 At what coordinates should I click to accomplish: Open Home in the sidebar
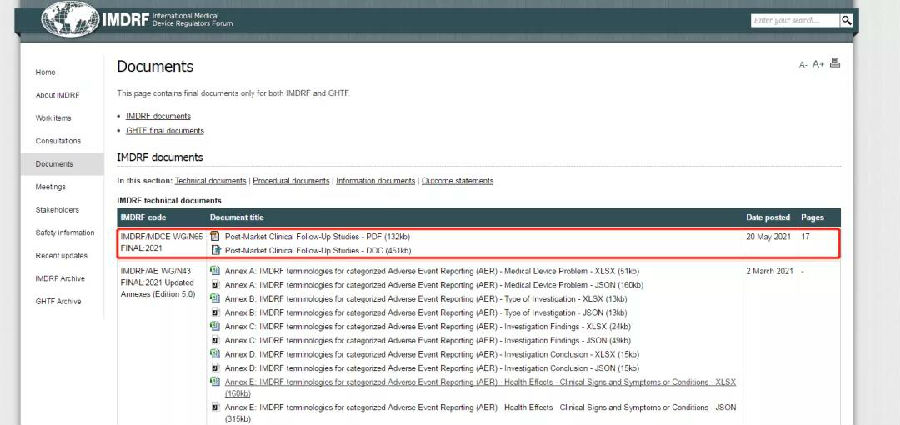coord(45,72)
